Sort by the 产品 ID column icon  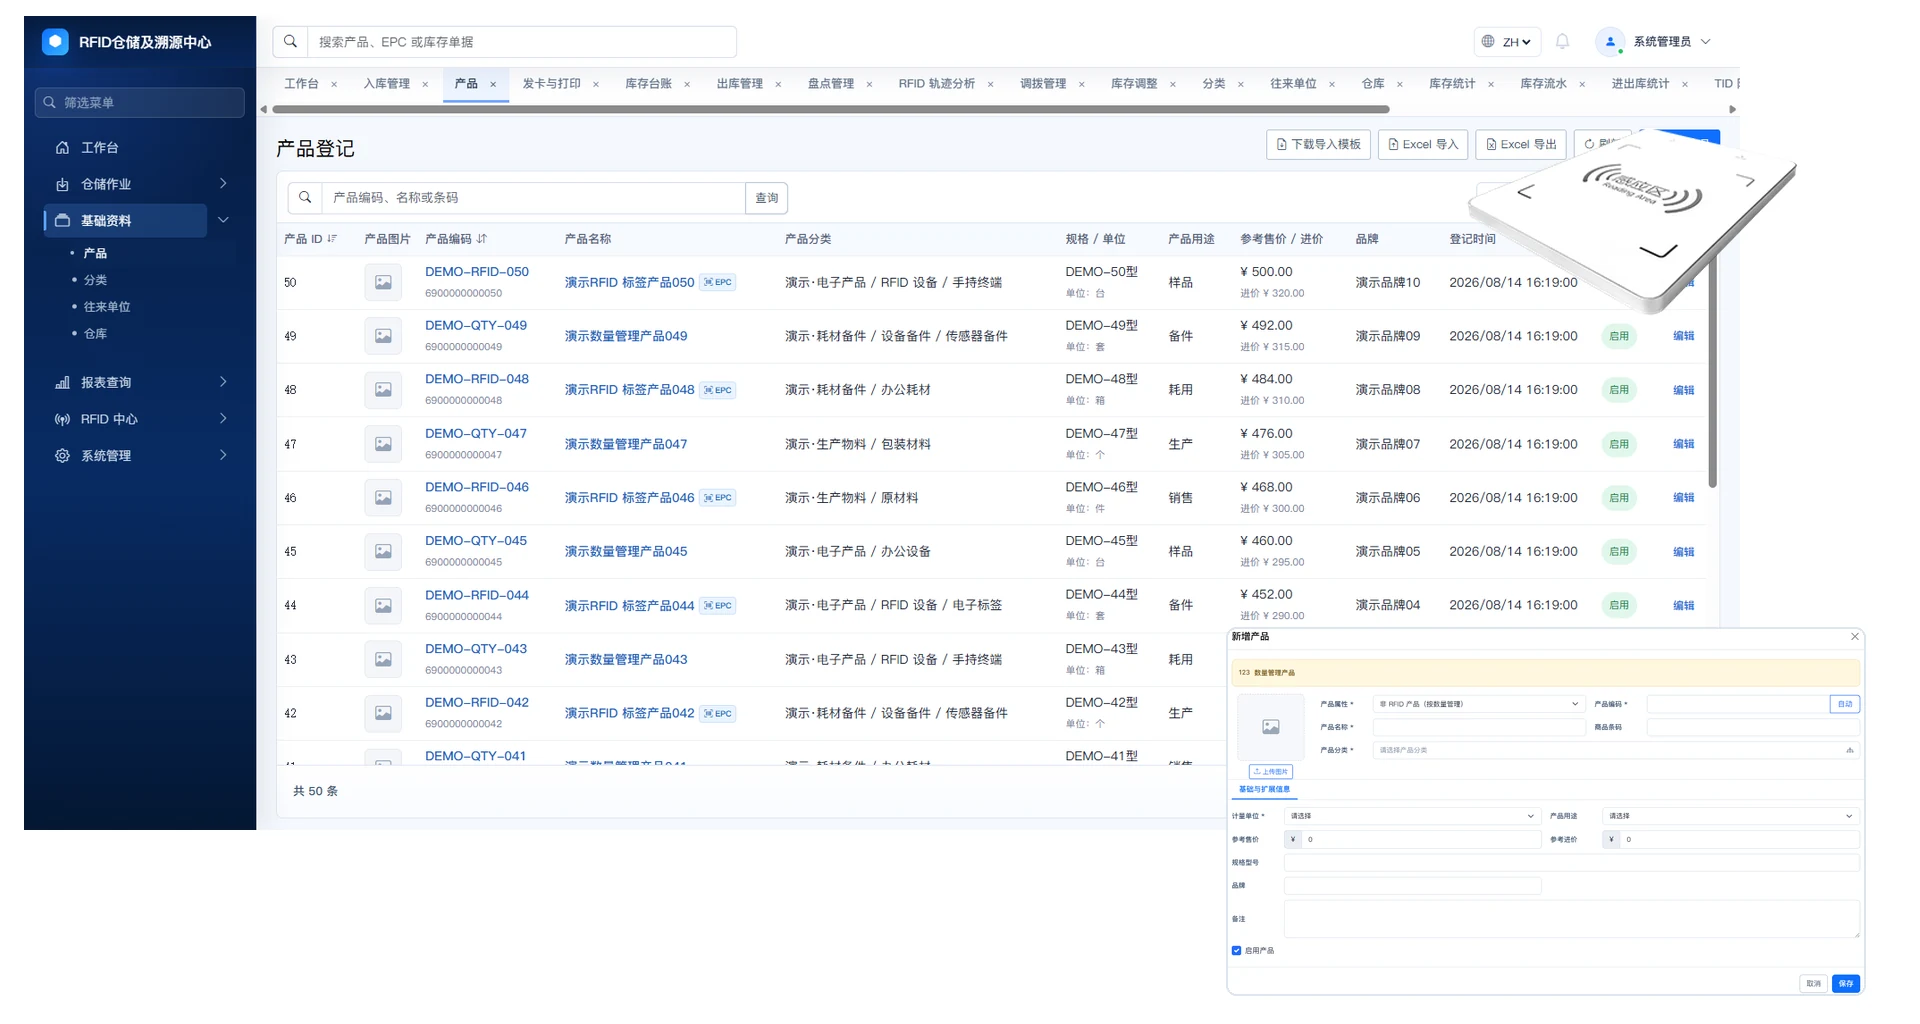(x=333, y=239)
